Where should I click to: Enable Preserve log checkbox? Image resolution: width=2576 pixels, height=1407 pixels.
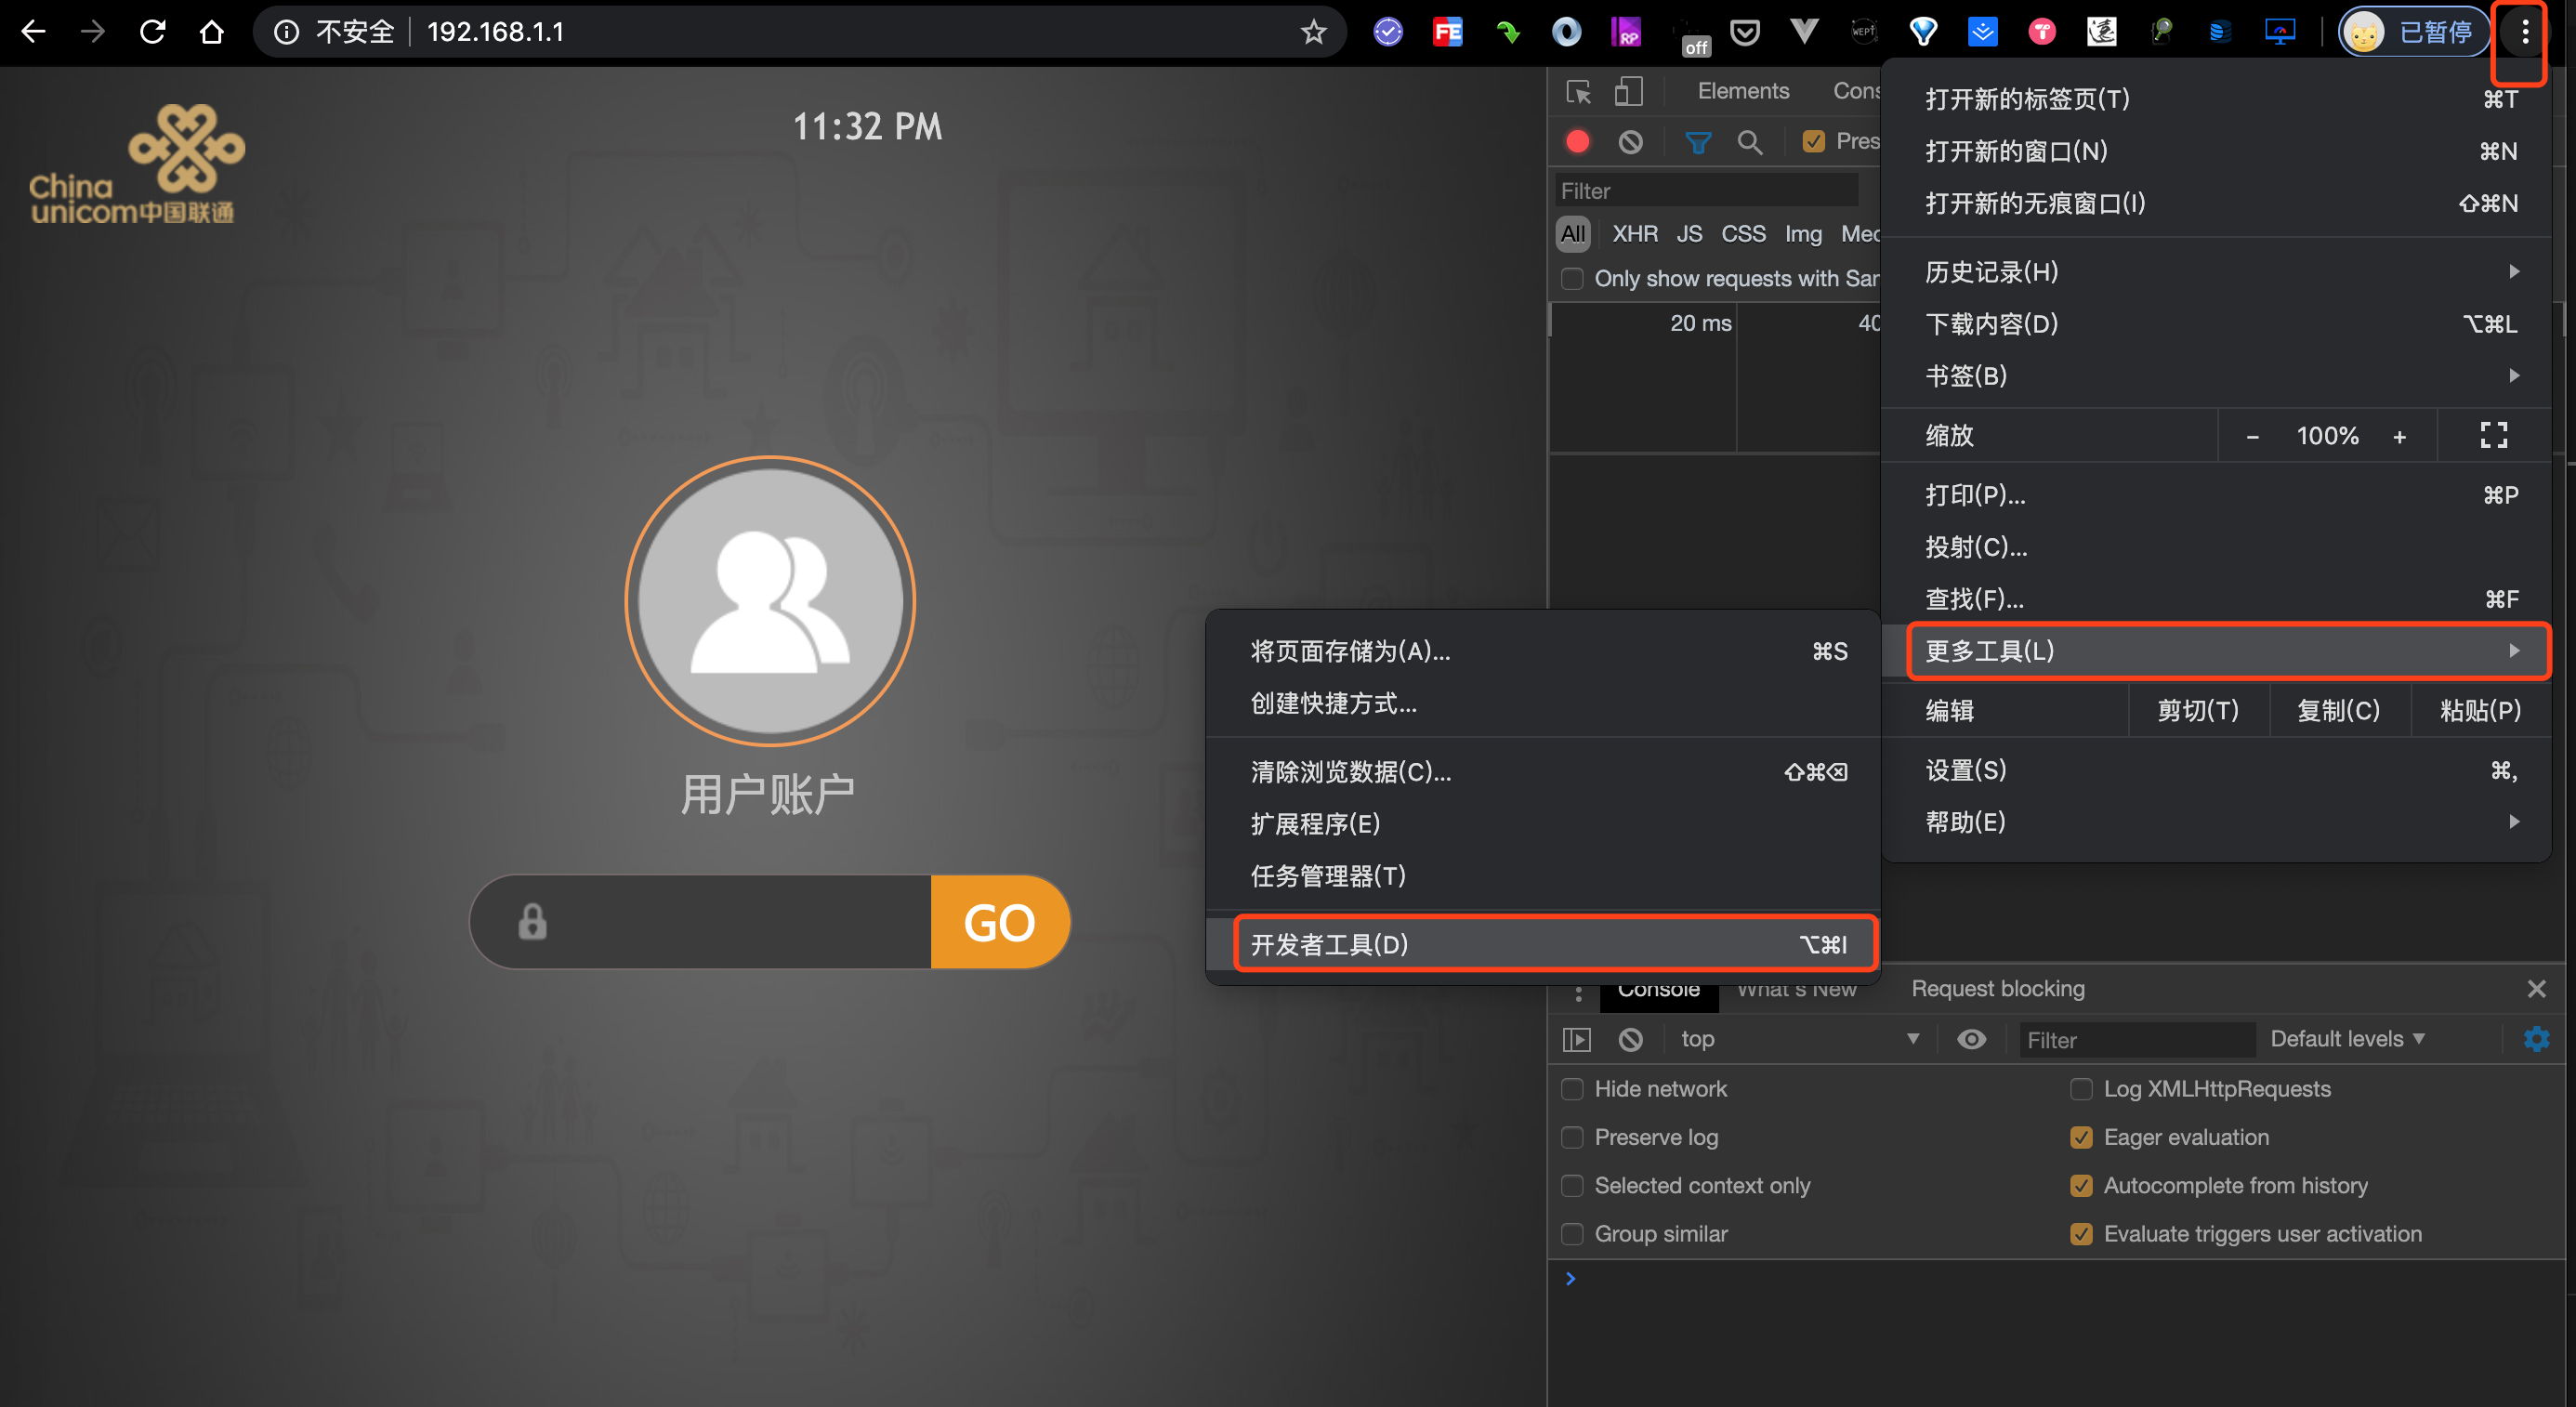click(x=1571, y=1135)
